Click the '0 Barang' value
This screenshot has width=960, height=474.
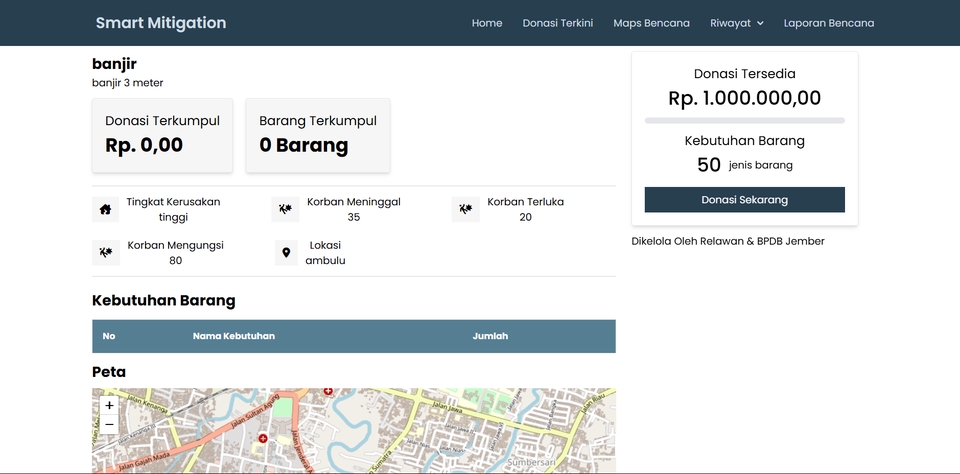pyautogui.click(x=304, y=145)
